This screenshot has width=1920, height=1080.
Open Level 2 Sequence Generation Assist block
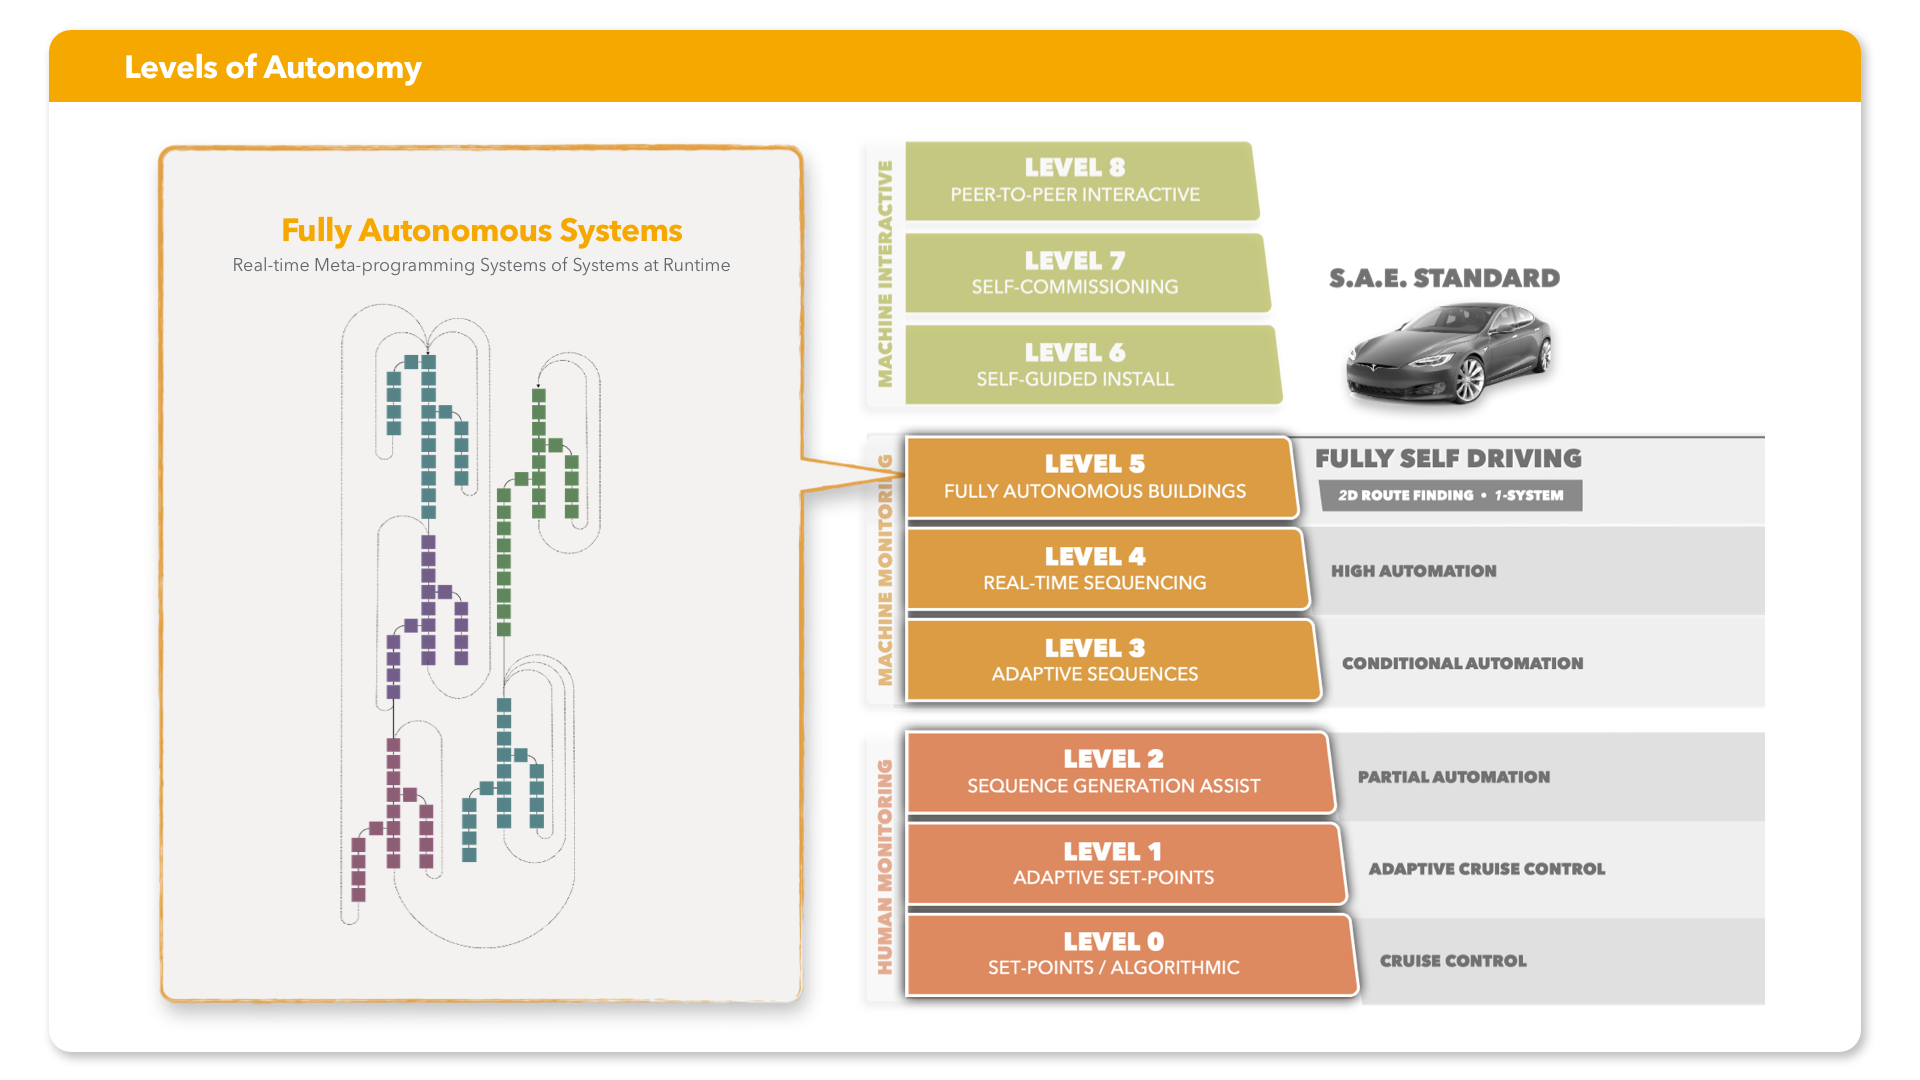1120,772
